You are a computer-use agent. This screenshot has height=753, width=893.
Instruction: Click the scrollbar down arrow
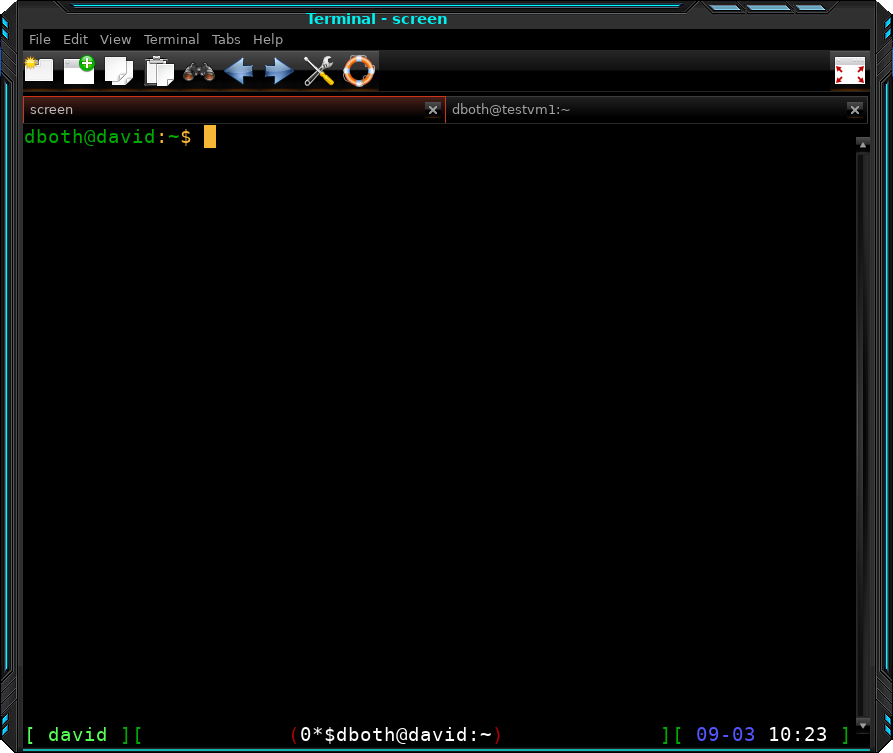[x=863, y=725]
